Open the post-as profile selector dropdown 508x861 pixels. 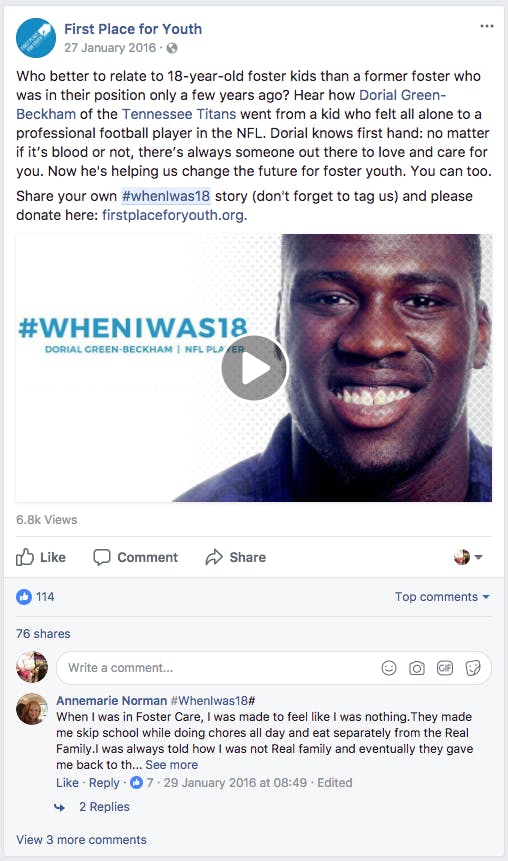coord(468,557)
